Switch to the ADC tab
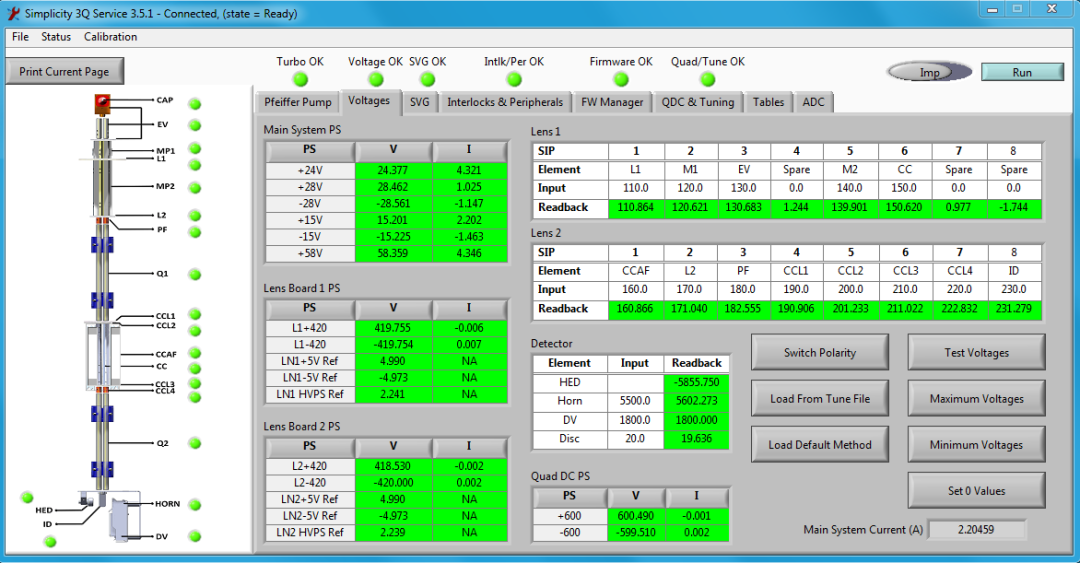Screen dimensions: 1080x563 point(813,102)
